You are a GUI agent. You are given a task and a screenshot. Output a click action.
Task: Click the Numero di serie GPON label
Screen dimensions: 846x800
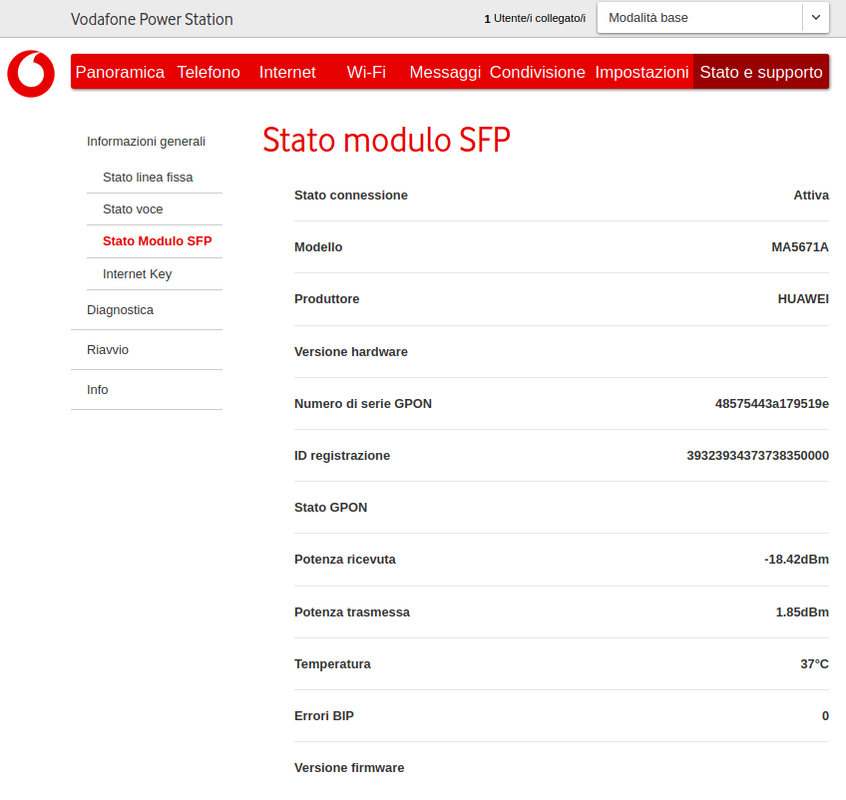click(x=363, y=404)
